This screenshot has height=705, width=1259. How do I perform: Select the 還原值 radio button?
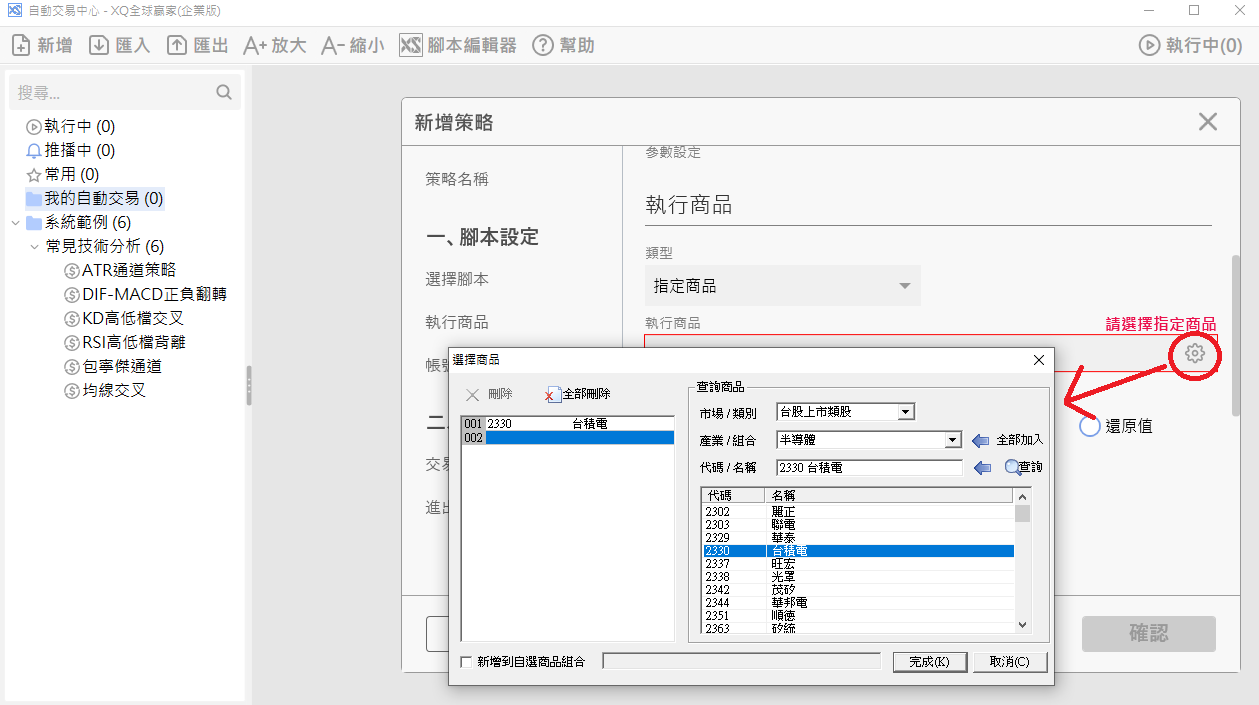[1090, 426]
